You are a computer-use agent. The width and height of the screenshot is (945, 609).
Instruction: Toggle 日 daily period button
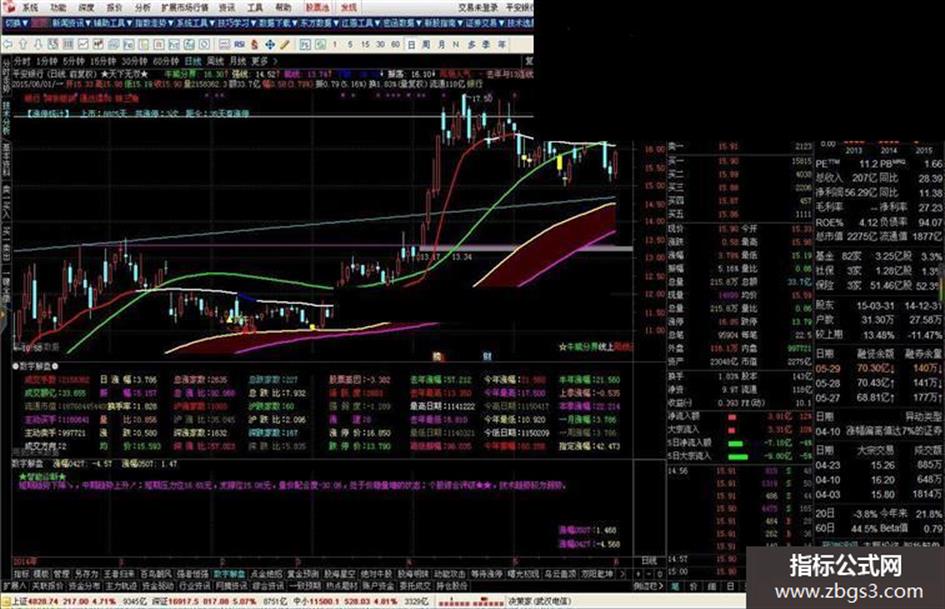pos(411,44)
